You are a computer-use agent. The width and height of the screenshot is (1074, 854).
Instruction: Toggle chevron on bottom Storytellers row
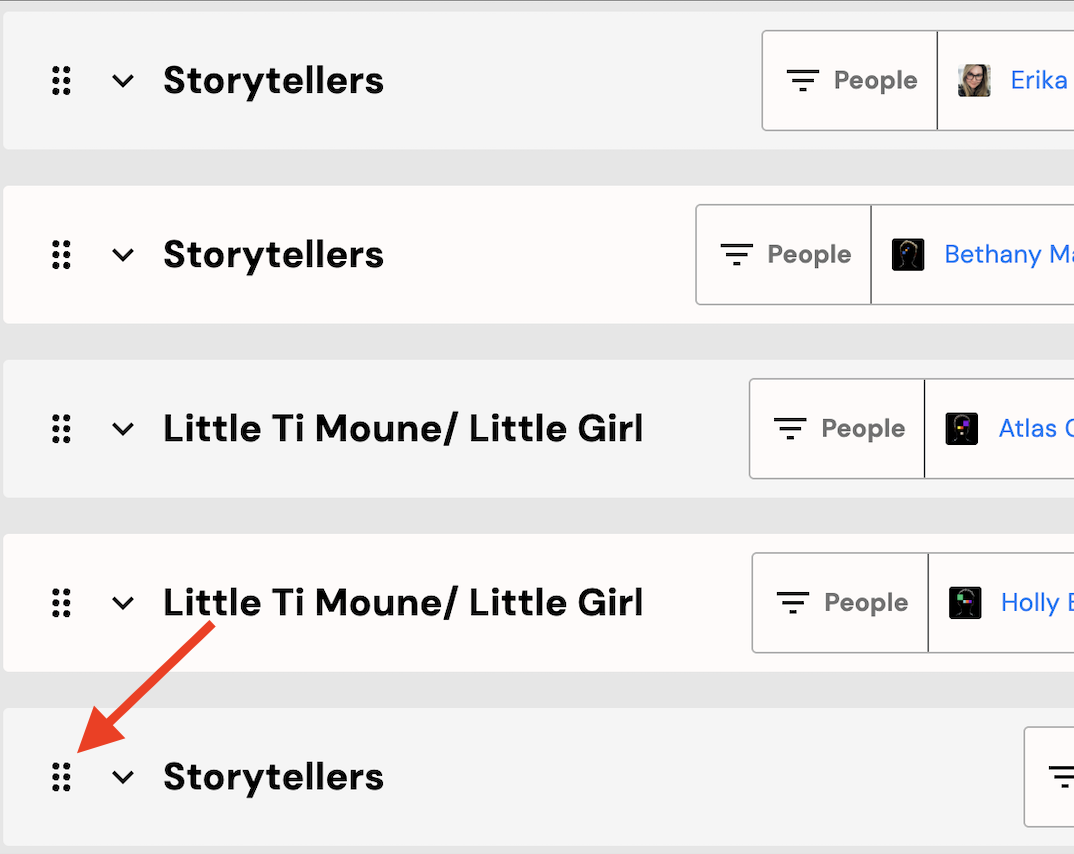pos(123,777)
